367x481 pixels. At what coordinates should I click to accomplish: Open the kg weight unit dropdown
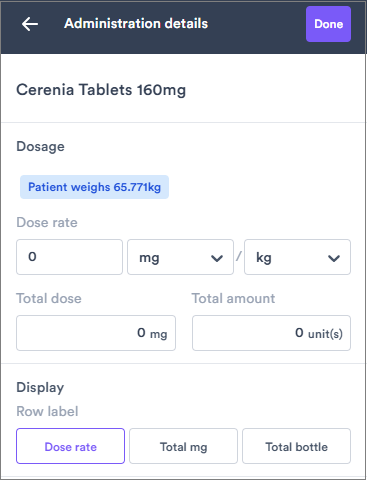click(297, 257)
